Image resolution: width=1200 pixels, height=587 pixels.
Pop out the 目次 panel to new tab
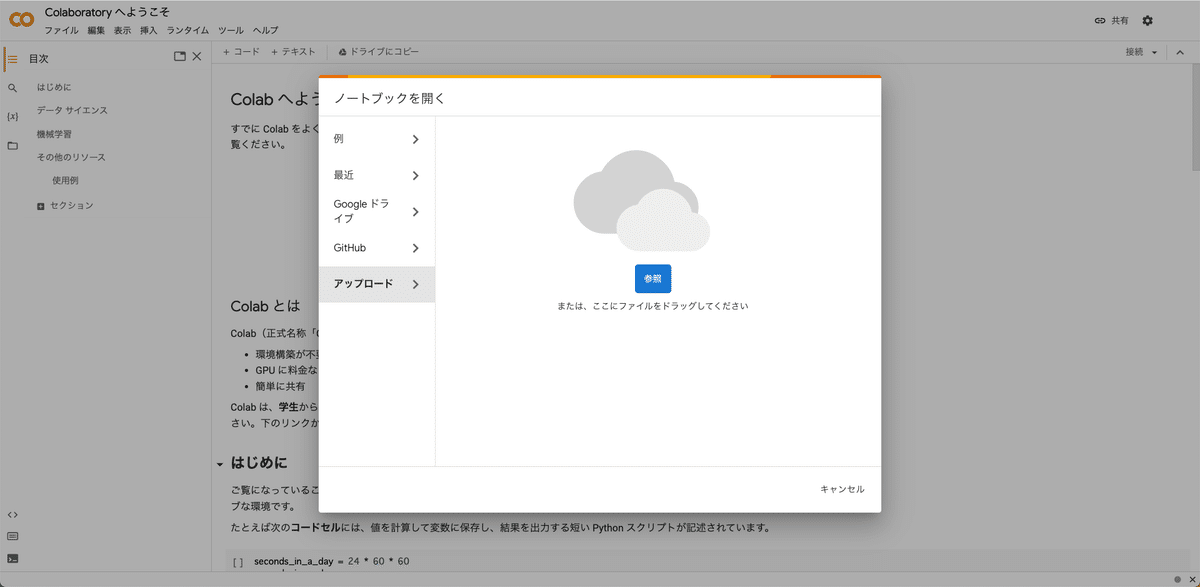click(x=180, y=57)
